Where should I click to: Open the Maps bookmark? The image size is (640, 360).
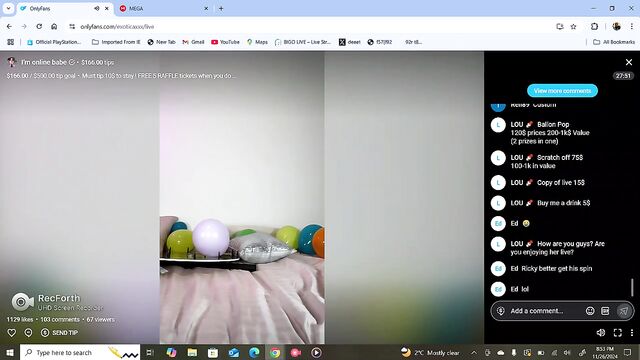click(257, 42)
